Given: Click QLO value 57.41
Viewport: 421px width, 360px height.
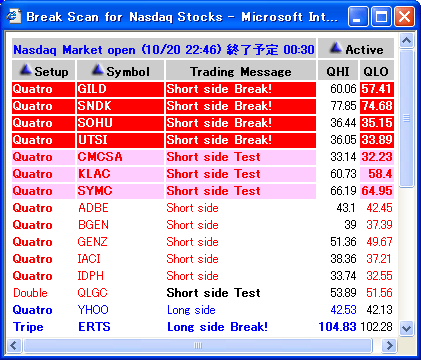Looking at the screenshot, I should coord(377,89).
